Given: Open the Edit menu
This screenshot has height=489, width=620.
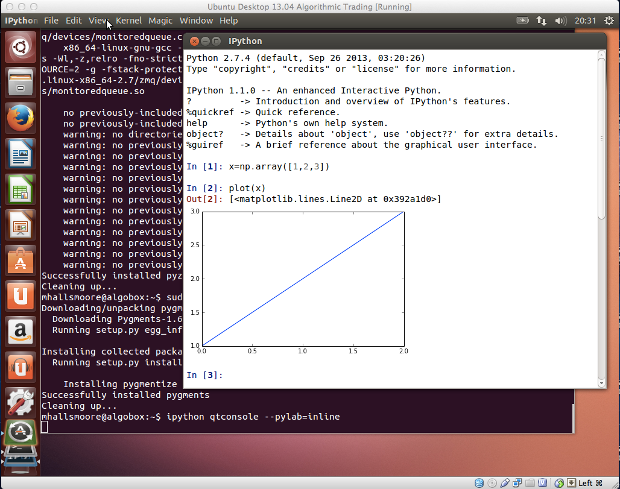Looking at the screenshot, I should (73, 21).
